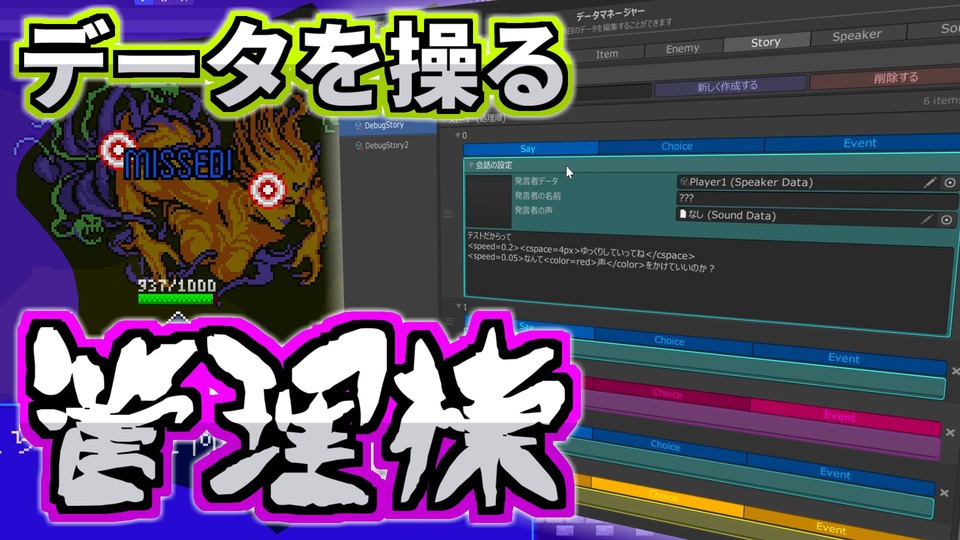Remove the pink story element with X
This screenshot has width=960, height=540.
pyautogui.click(x=950, y=433)
